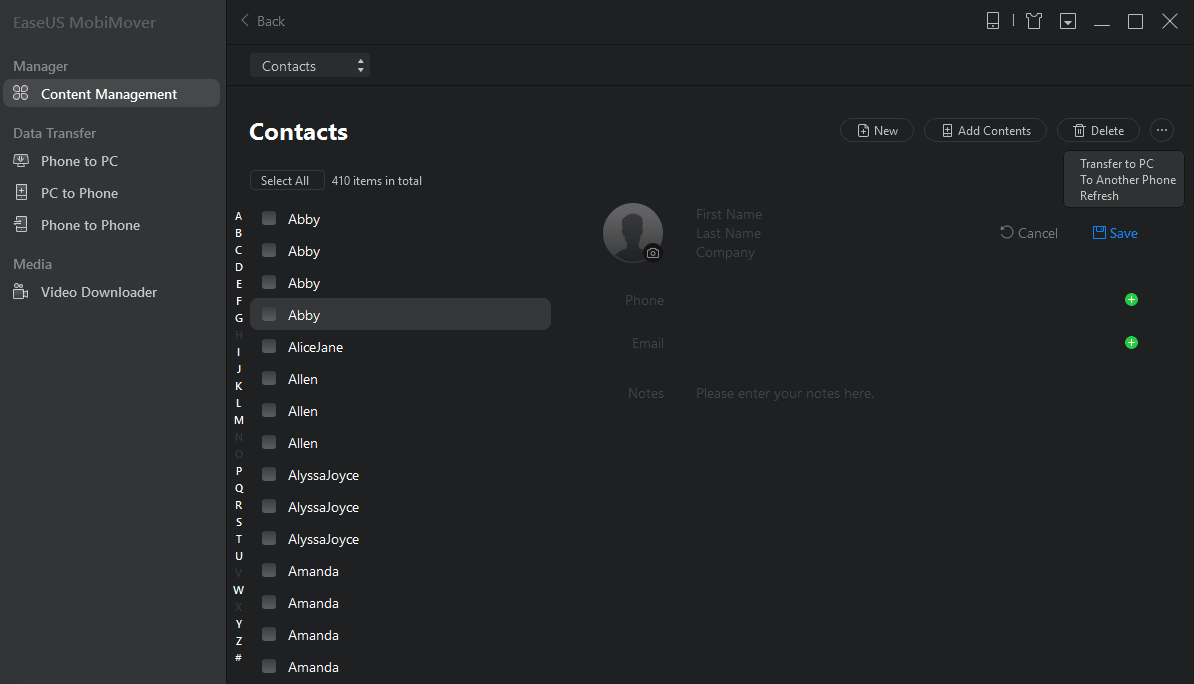Tick the checkbox next to AliceJane
Image resolution: width=1194 pixels, height=684 pixels.
click(269, 346)
